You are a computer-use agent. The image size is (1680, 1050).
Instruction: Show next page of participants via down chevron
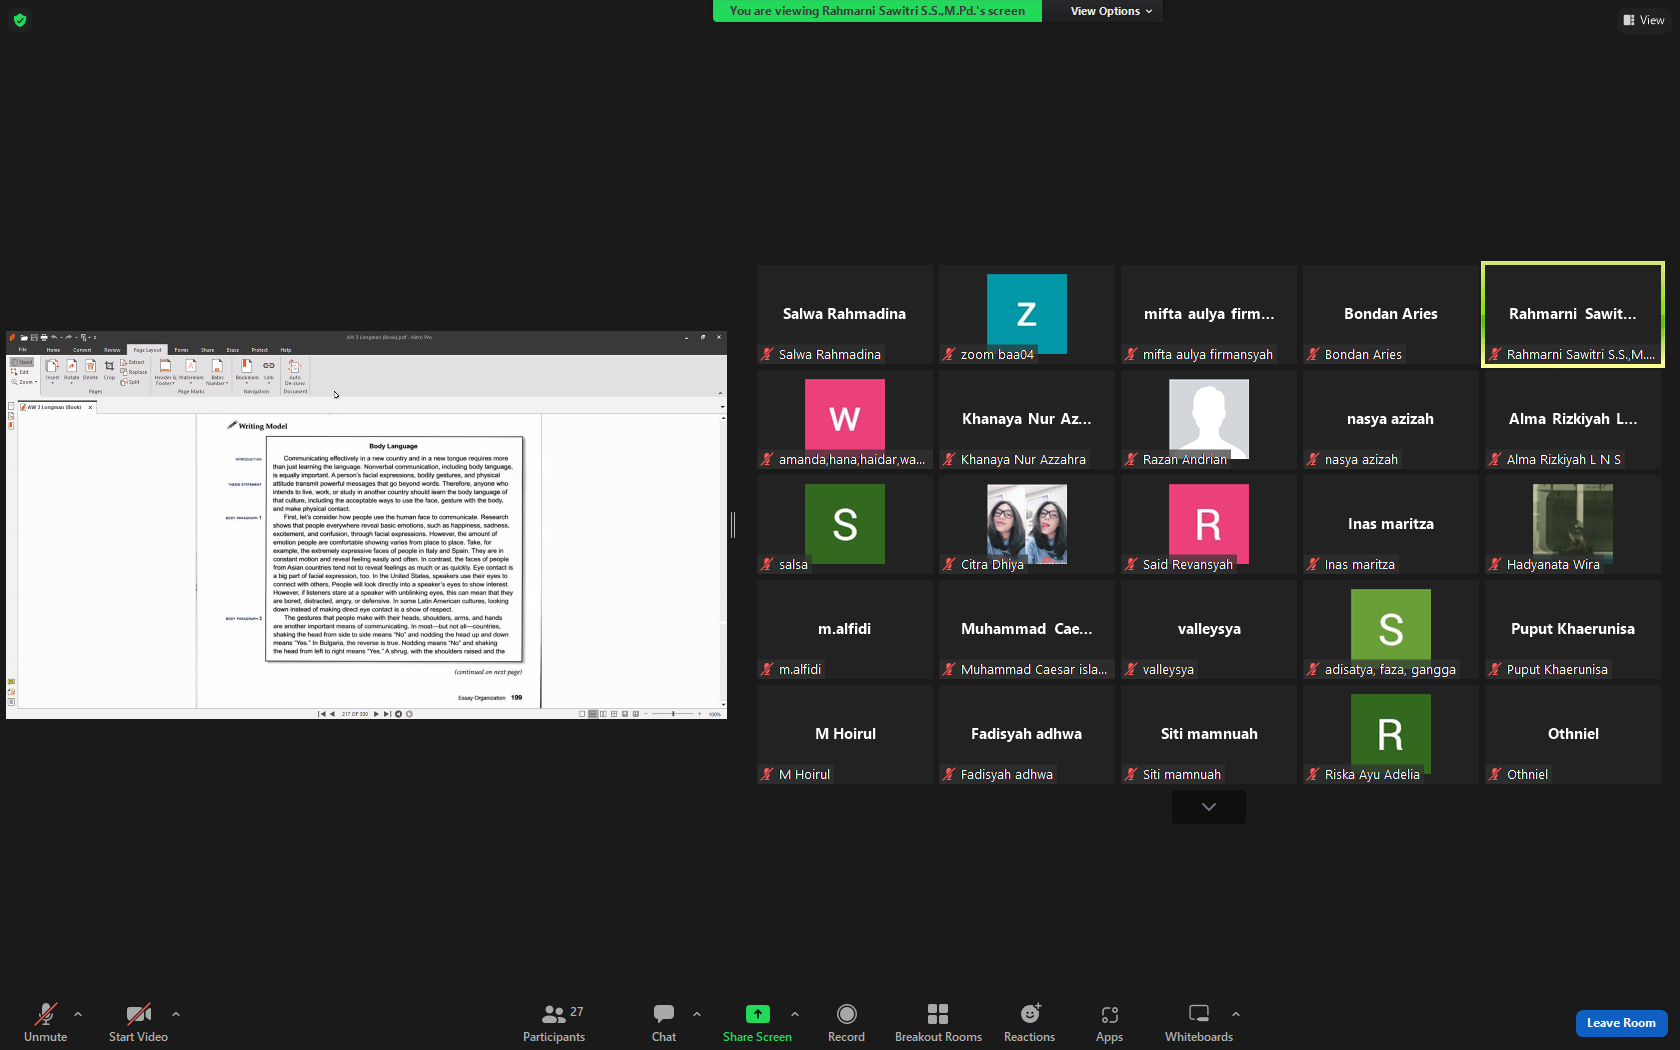[1209, 807]
